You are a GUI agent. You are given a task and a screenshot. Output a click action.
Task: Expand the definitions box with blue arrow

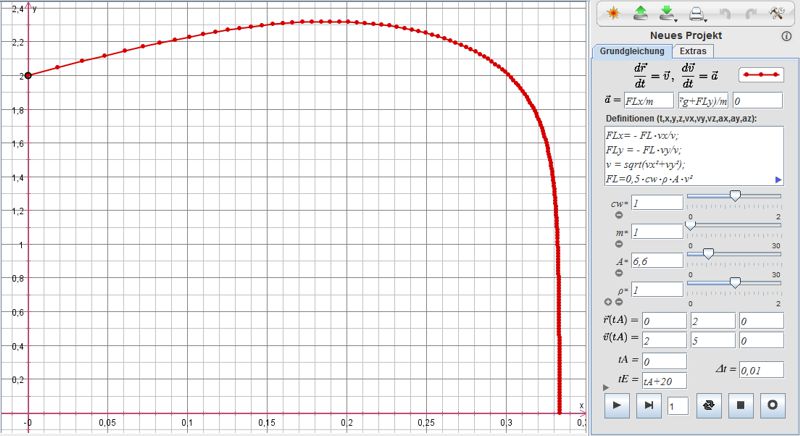(x=777, y=179)
